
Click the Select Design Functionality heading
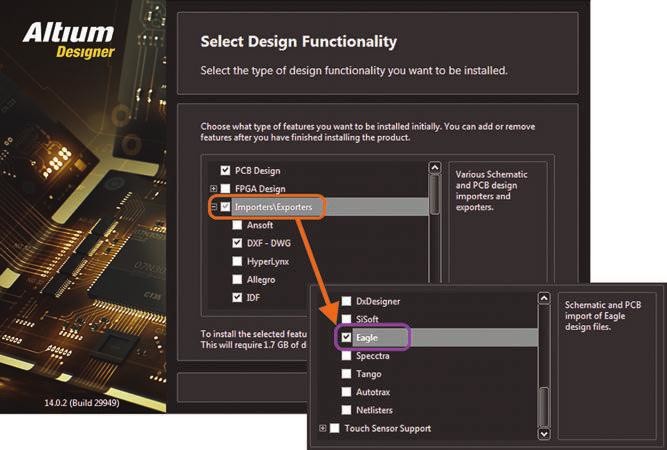(x=298, y=42)
